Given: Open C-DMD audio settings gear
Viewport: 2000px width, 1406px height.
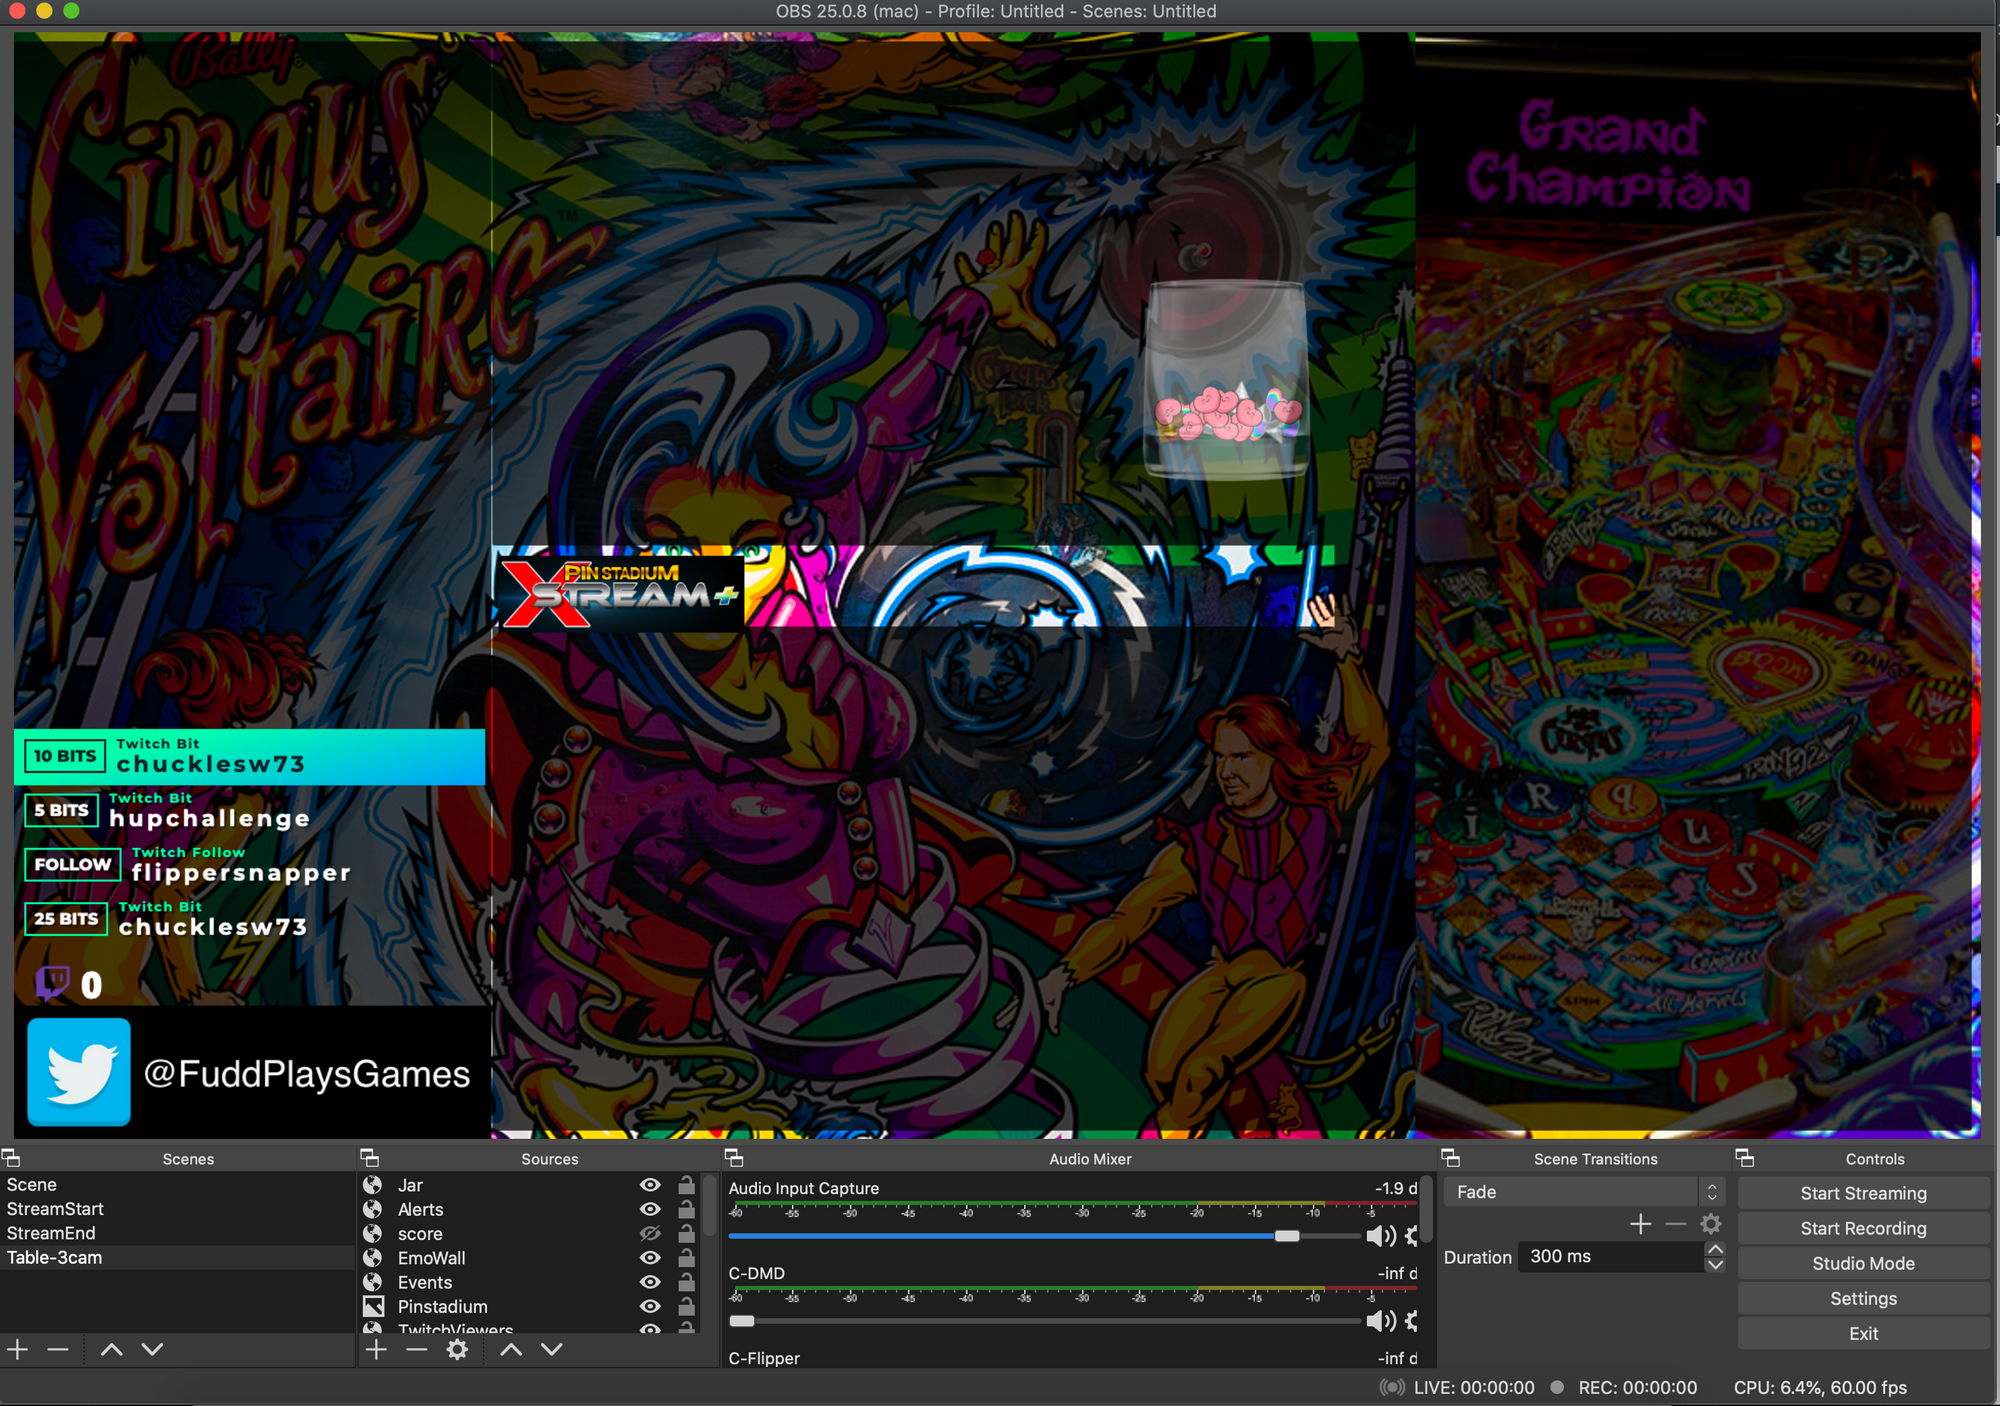Looking at the screenshot, I should [1412, 1321].
